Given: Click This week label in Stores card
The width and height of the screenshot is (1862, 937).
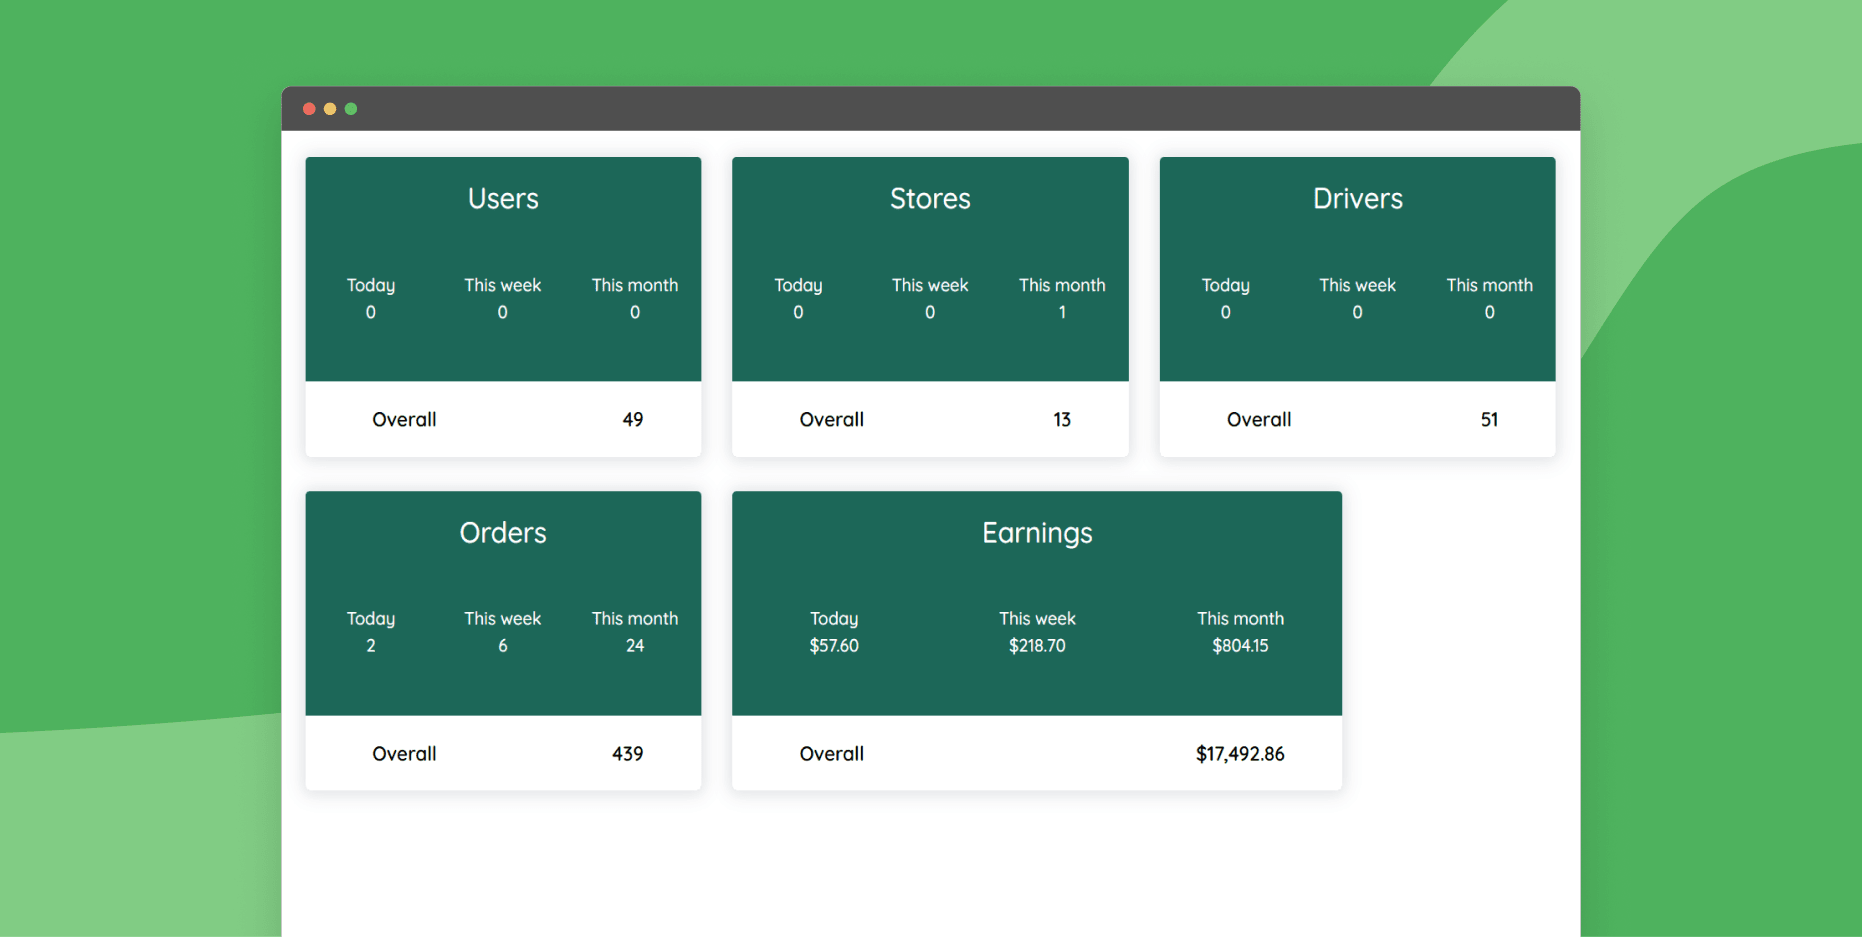Looking at the screenshot, I should 930,285.
